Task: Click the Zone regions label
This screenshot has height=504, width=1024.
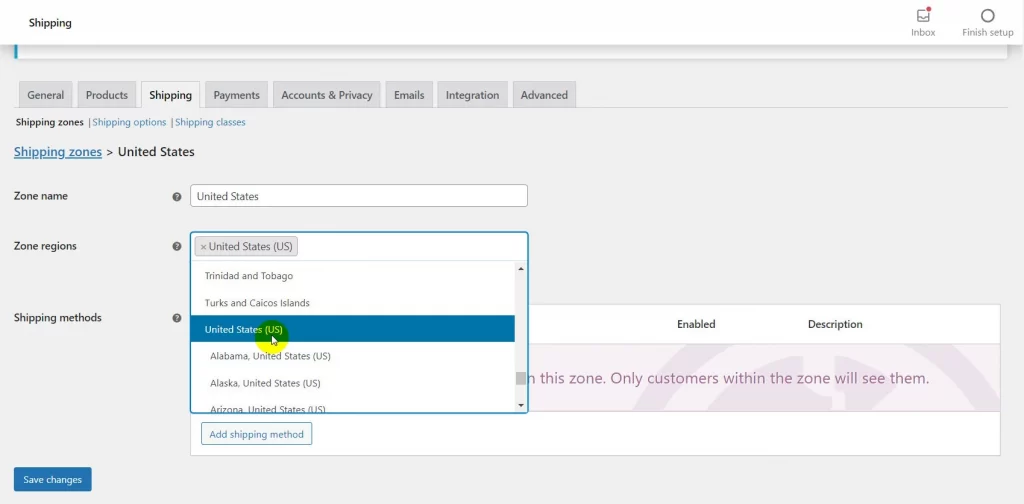Action: (45, 246)
